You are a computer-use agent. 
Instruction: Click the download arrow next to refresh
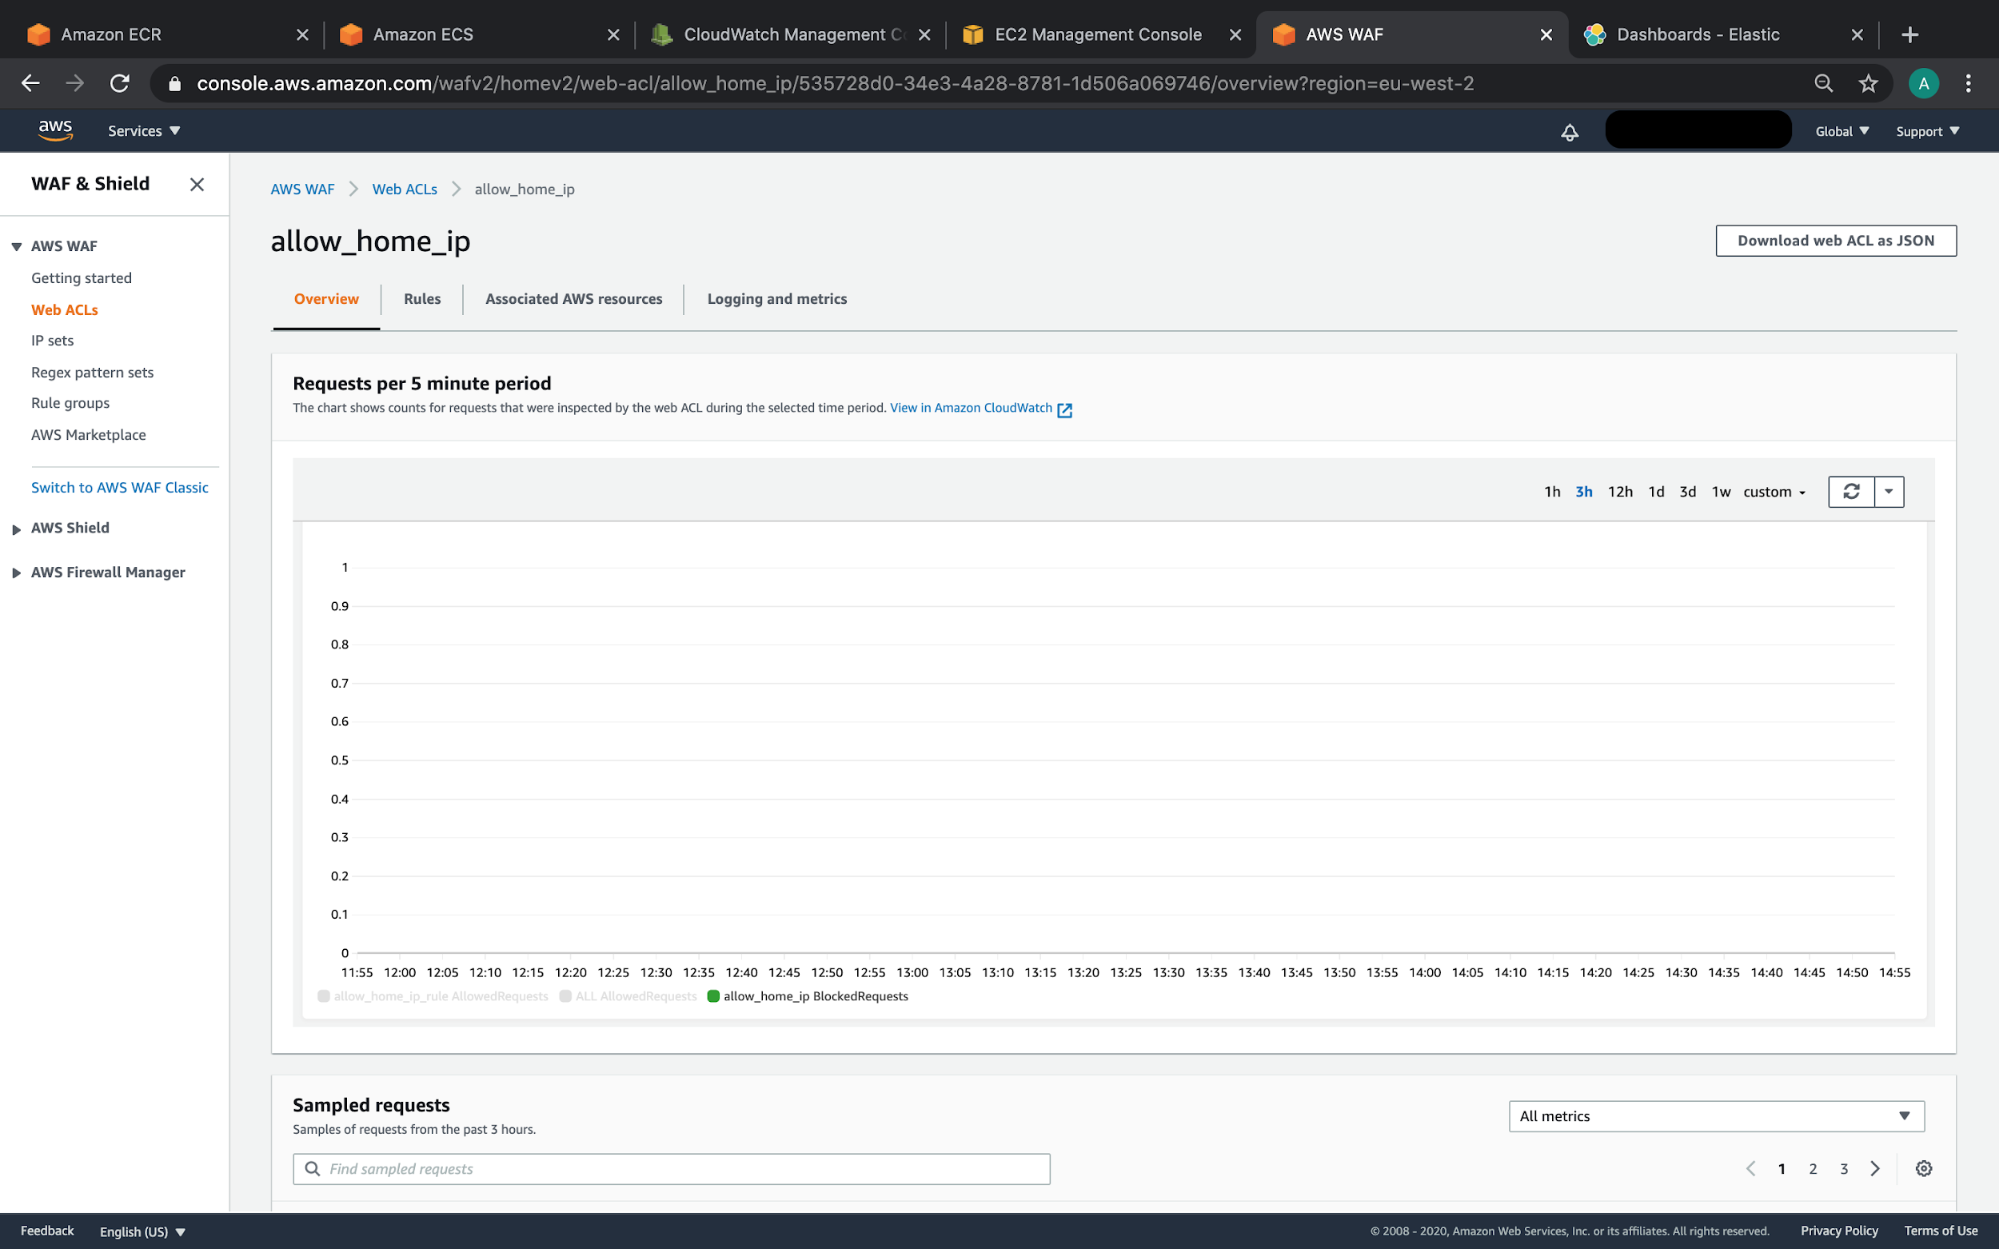point(1888,491)
